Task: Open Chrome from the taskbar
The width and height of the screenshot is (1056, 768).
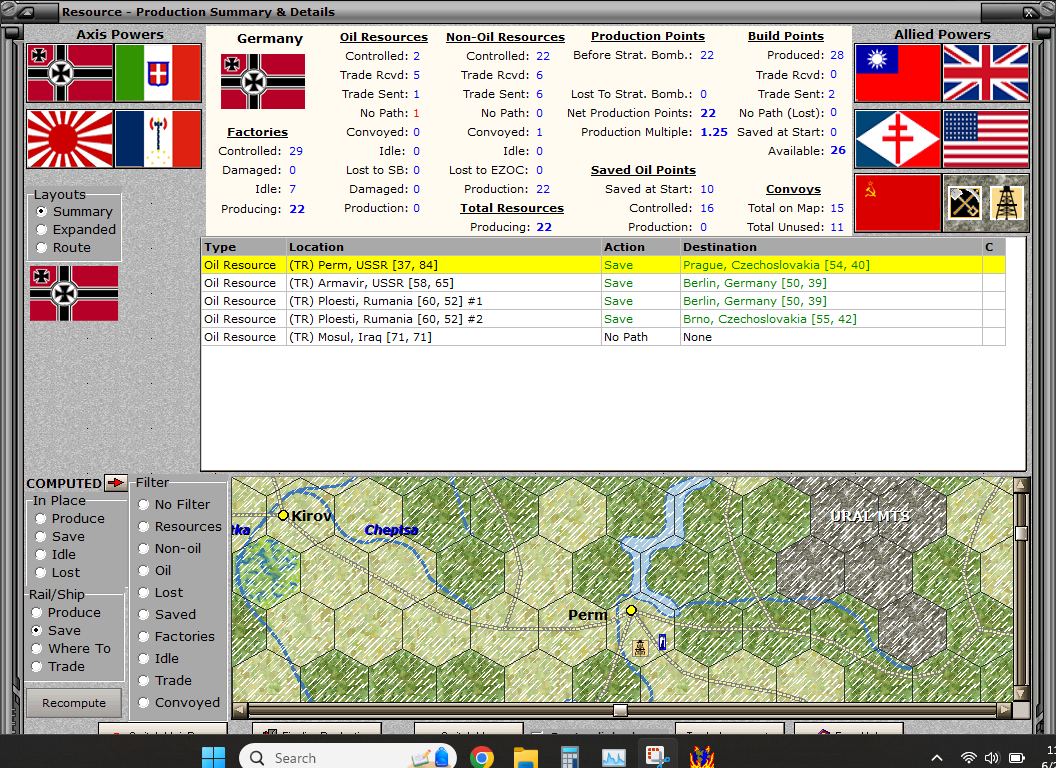Action: (482, 757)
